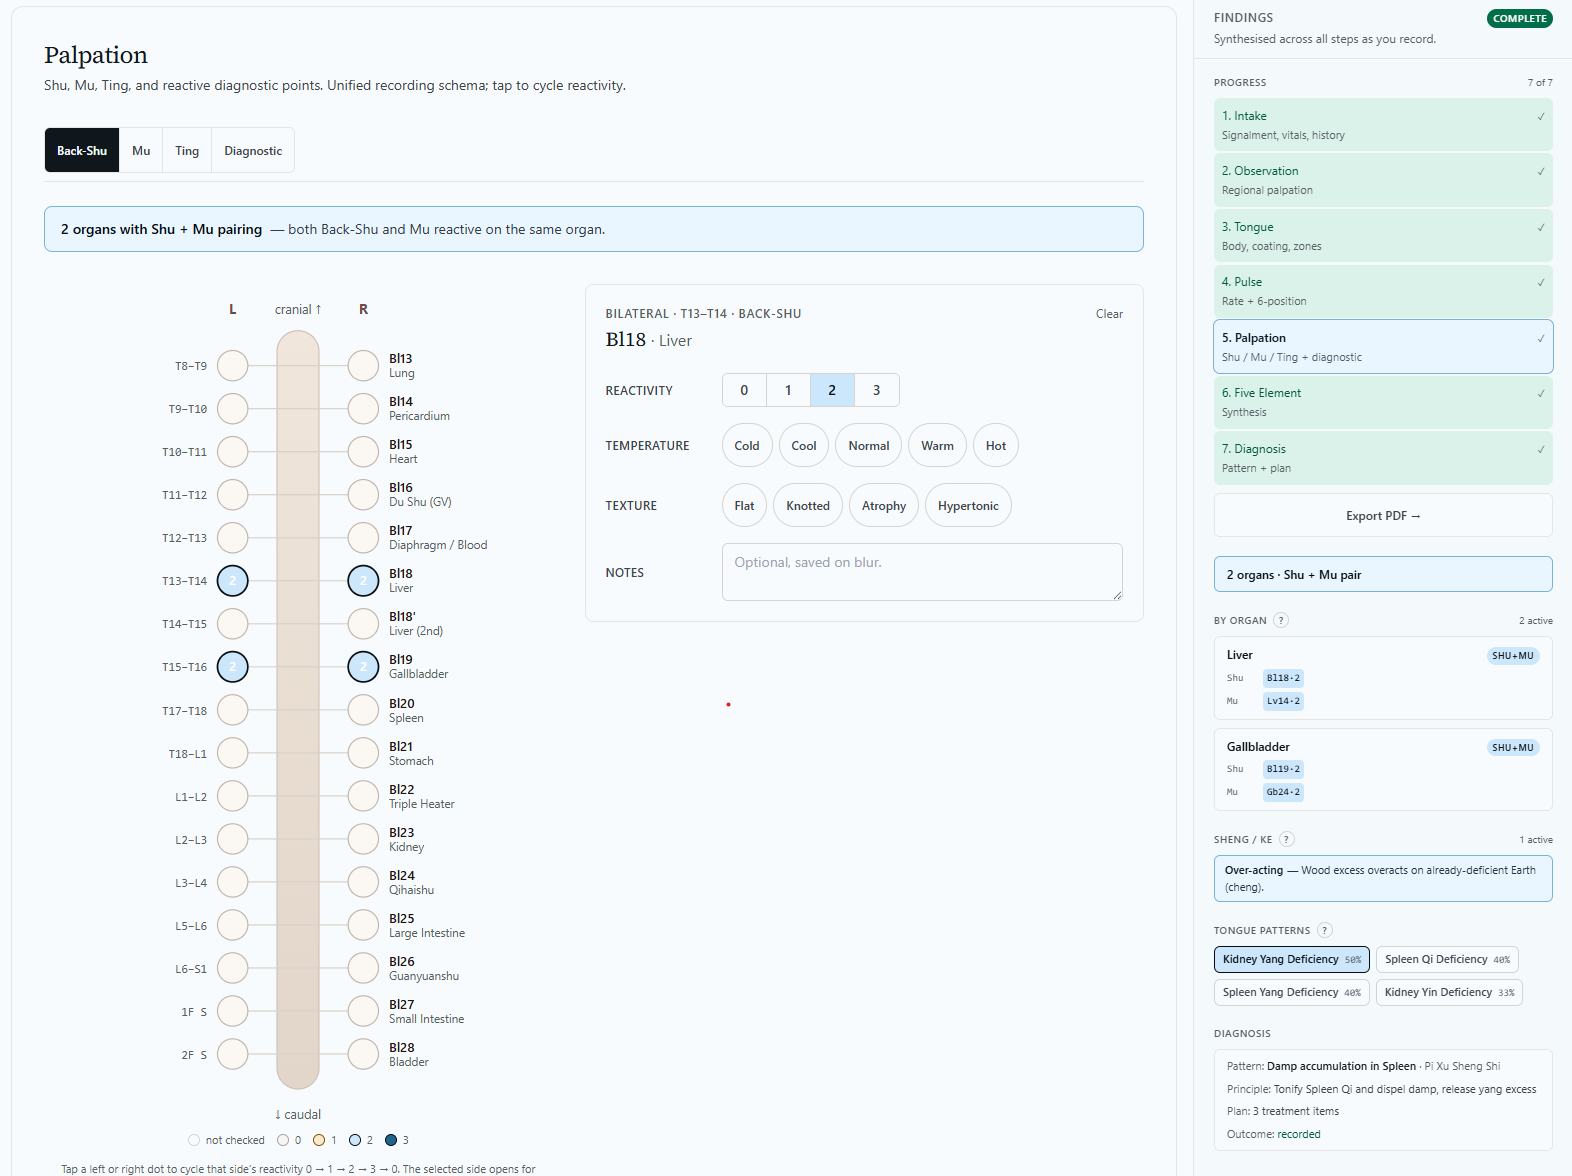Select Cold temperature

[747, 445]
